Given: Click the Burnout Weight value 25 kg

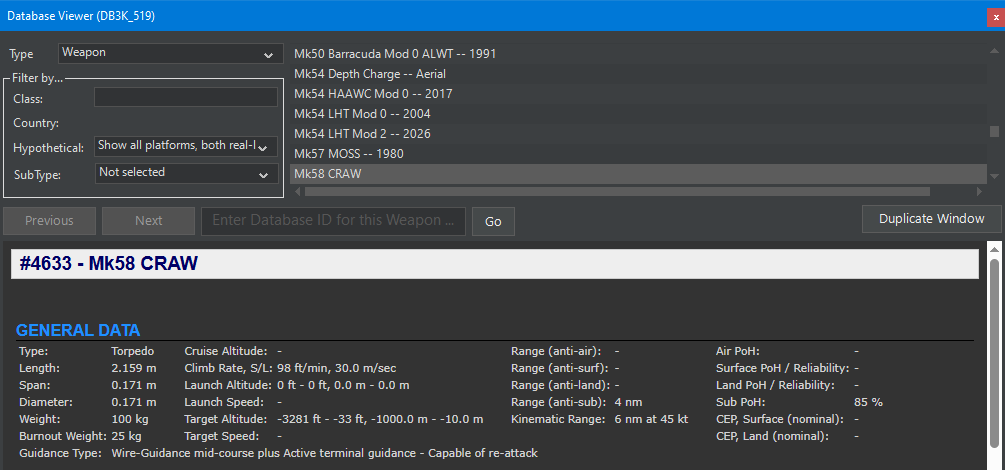Looking at the screenshot, I should click(127, 436).
